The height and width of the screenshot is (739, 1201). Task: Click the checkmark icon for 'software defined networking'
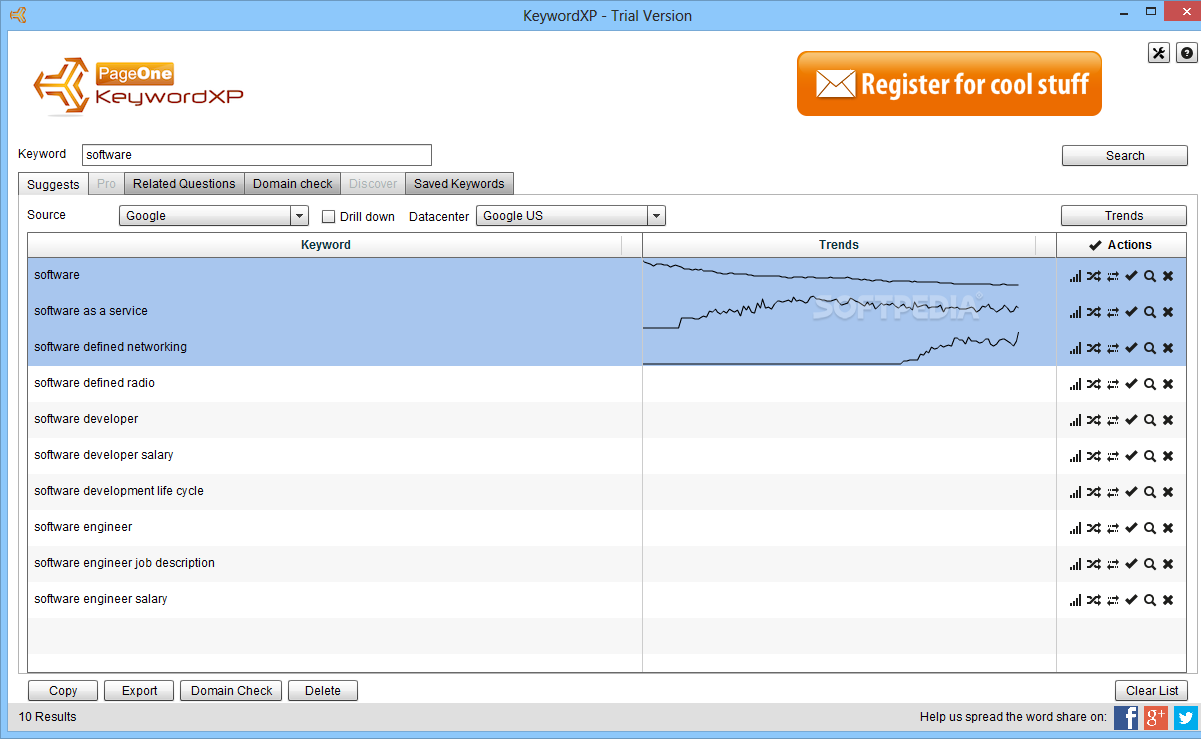1131,348
